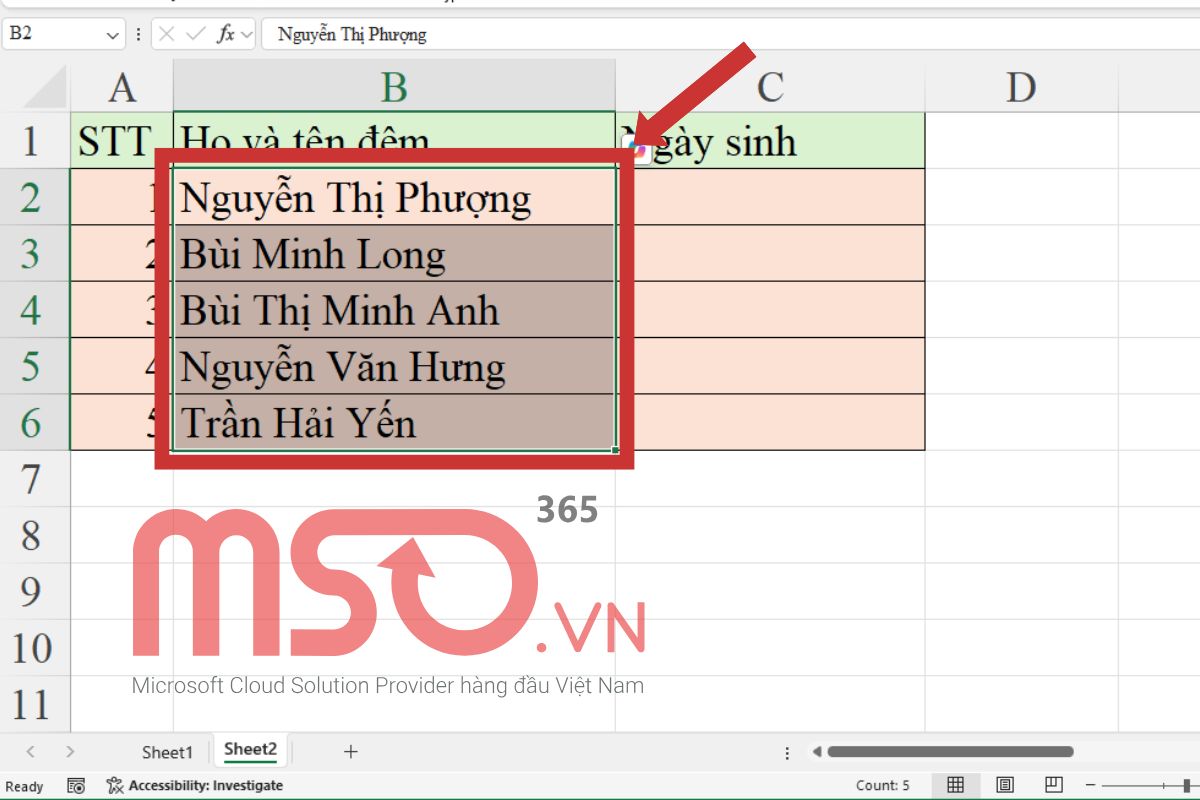Select column C header
Screen dimensions: 1200x800
click(x=770, y=87)
